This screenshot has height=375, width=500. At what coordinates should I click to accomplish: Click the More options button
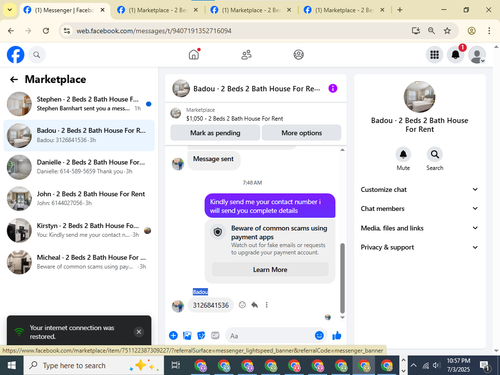302,133
